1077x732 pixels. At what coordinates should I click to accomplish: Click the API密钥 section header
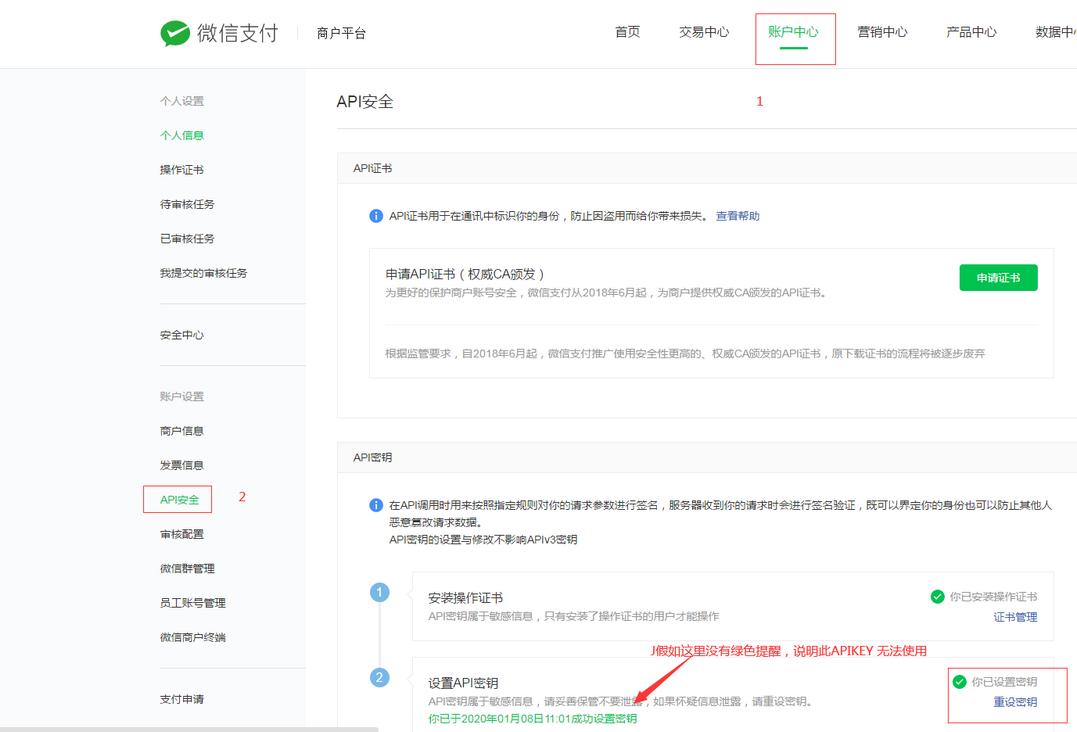point(373,457)
